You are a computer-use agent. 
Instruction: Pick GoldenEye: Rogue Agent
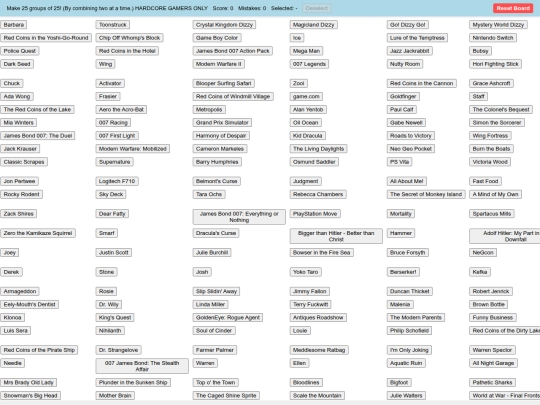click(228, 318)
